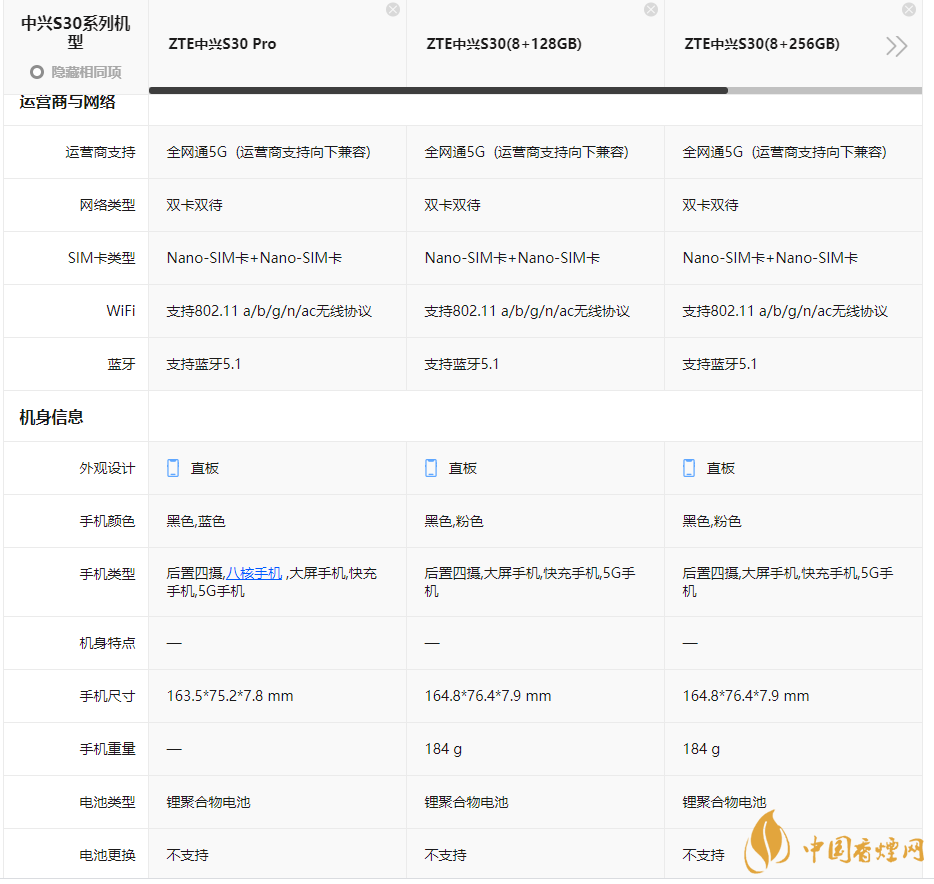Viewport: 934px width, 884px height.
Task: Click the ZTE中兴S30(8+256GB) column header
Action: pyautogui.click(x=761, y=44)
